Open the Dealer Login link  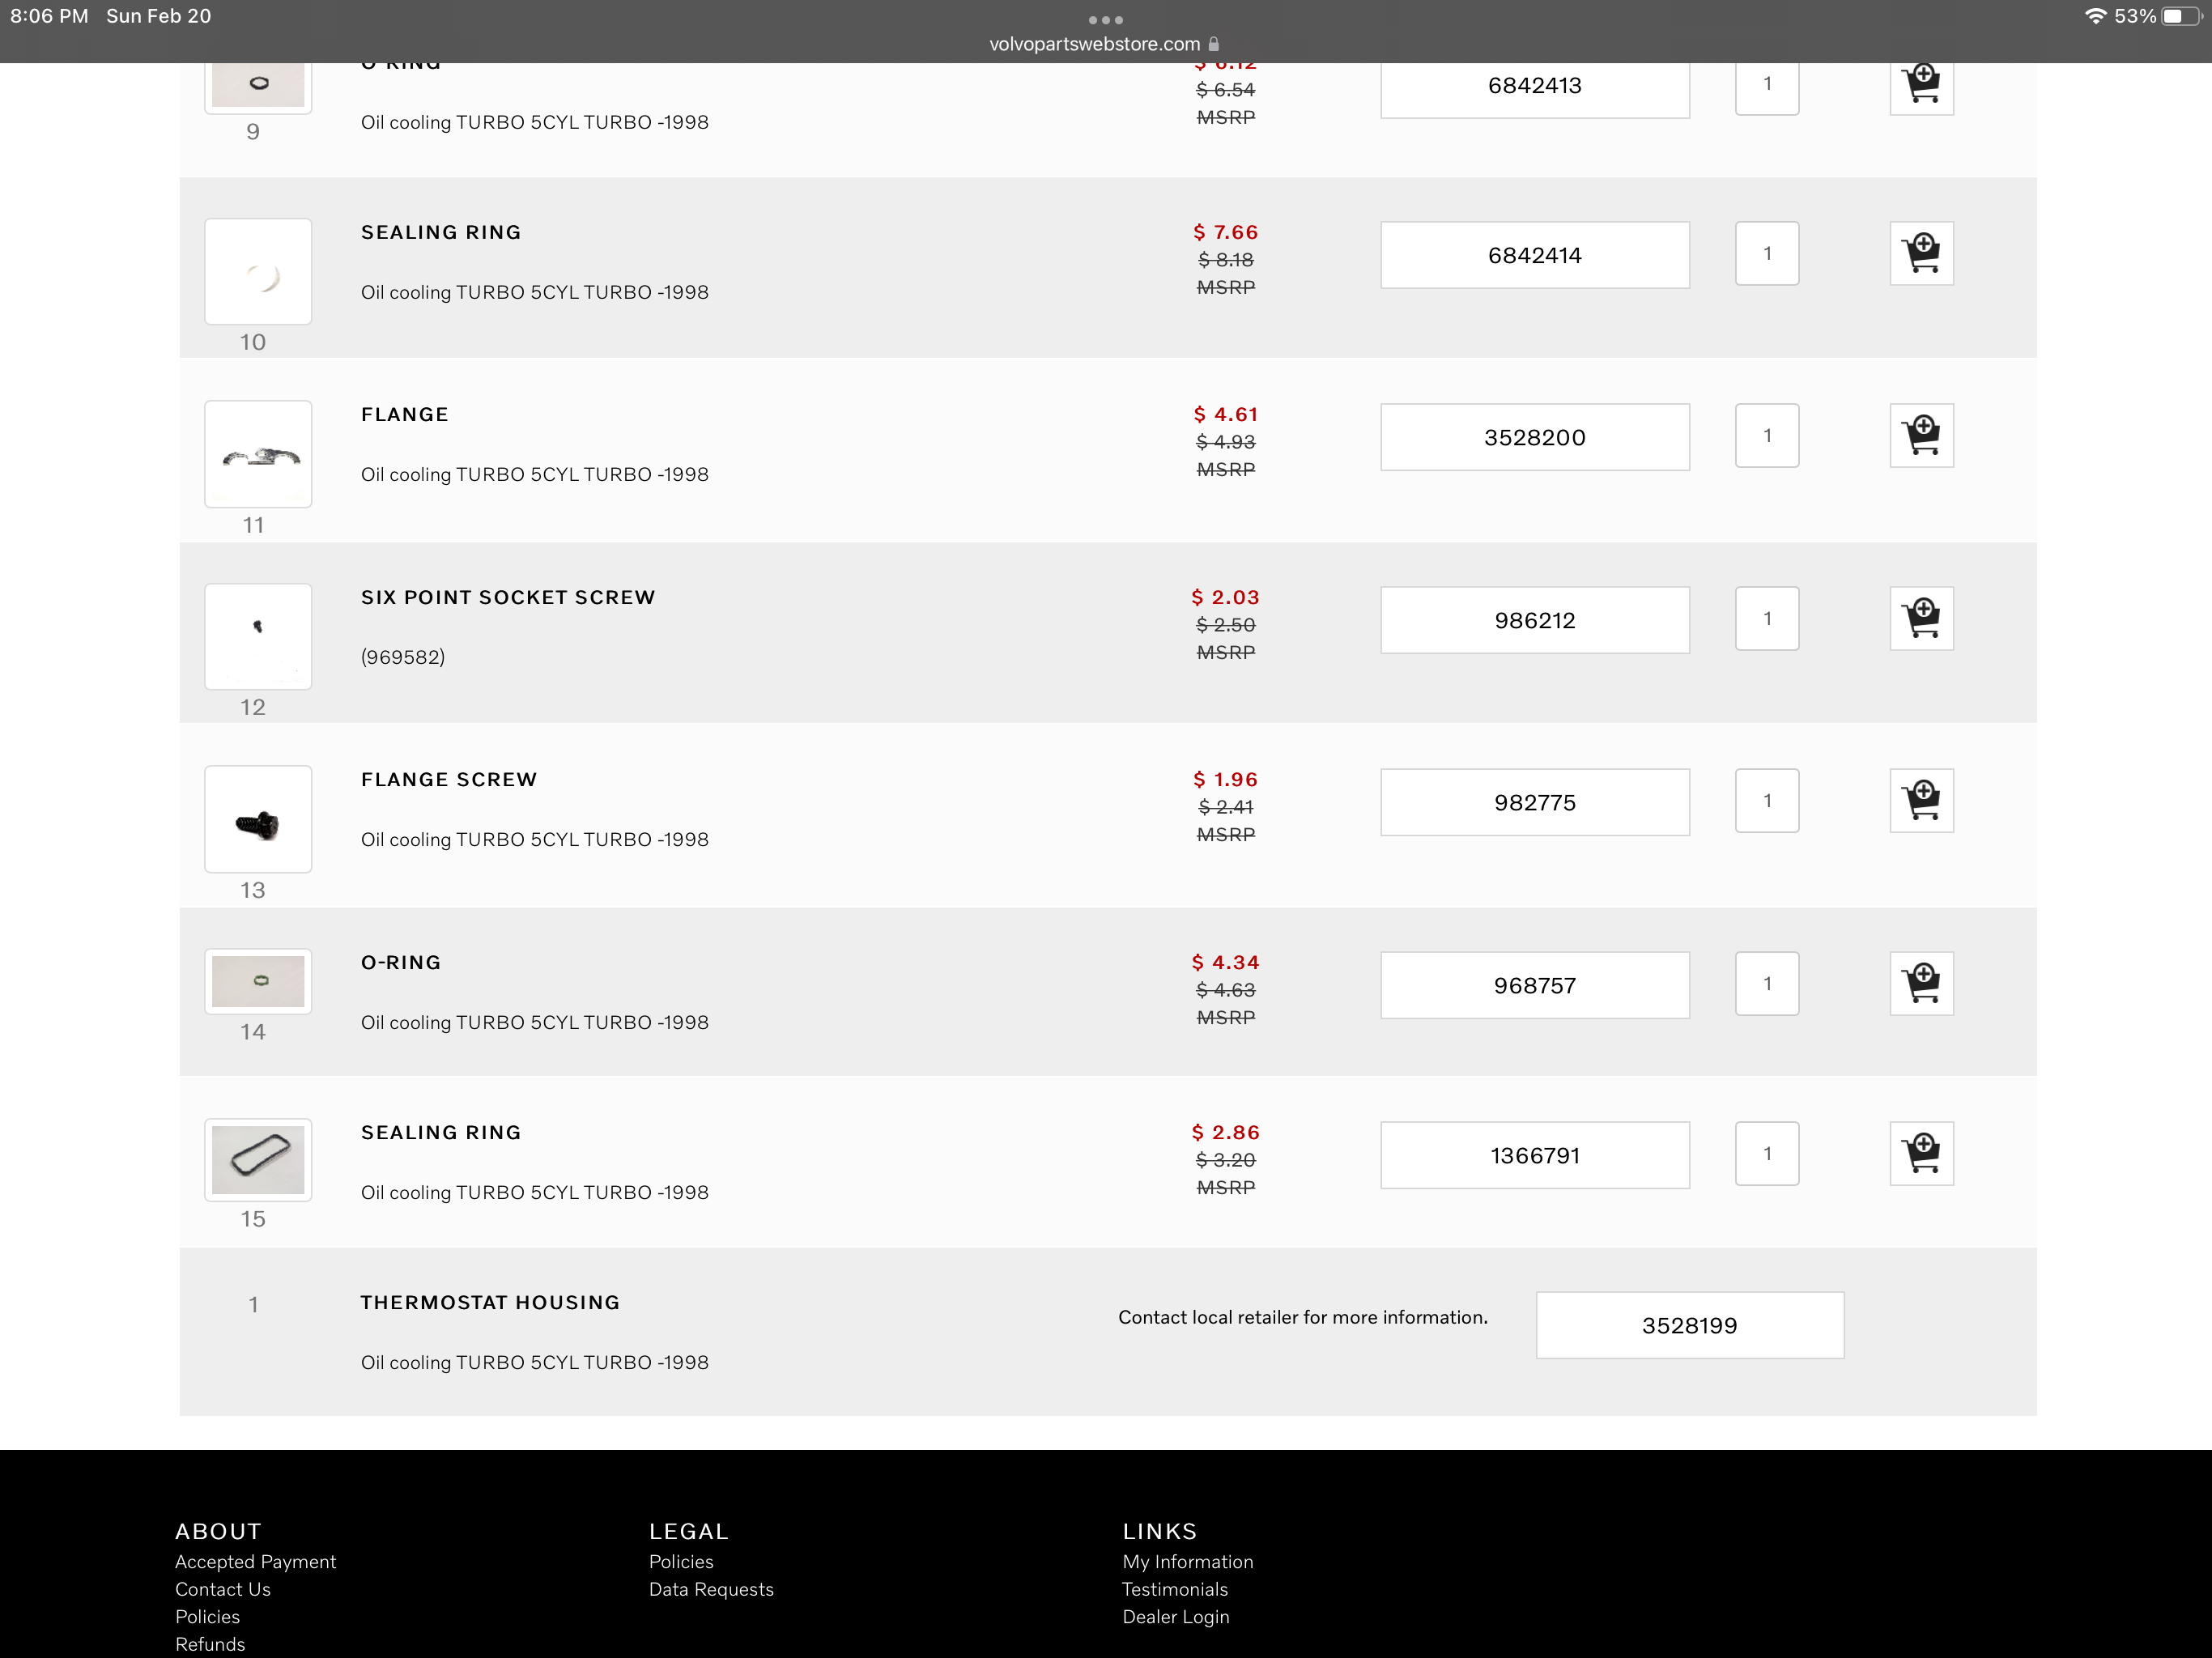[1175, 1617]
